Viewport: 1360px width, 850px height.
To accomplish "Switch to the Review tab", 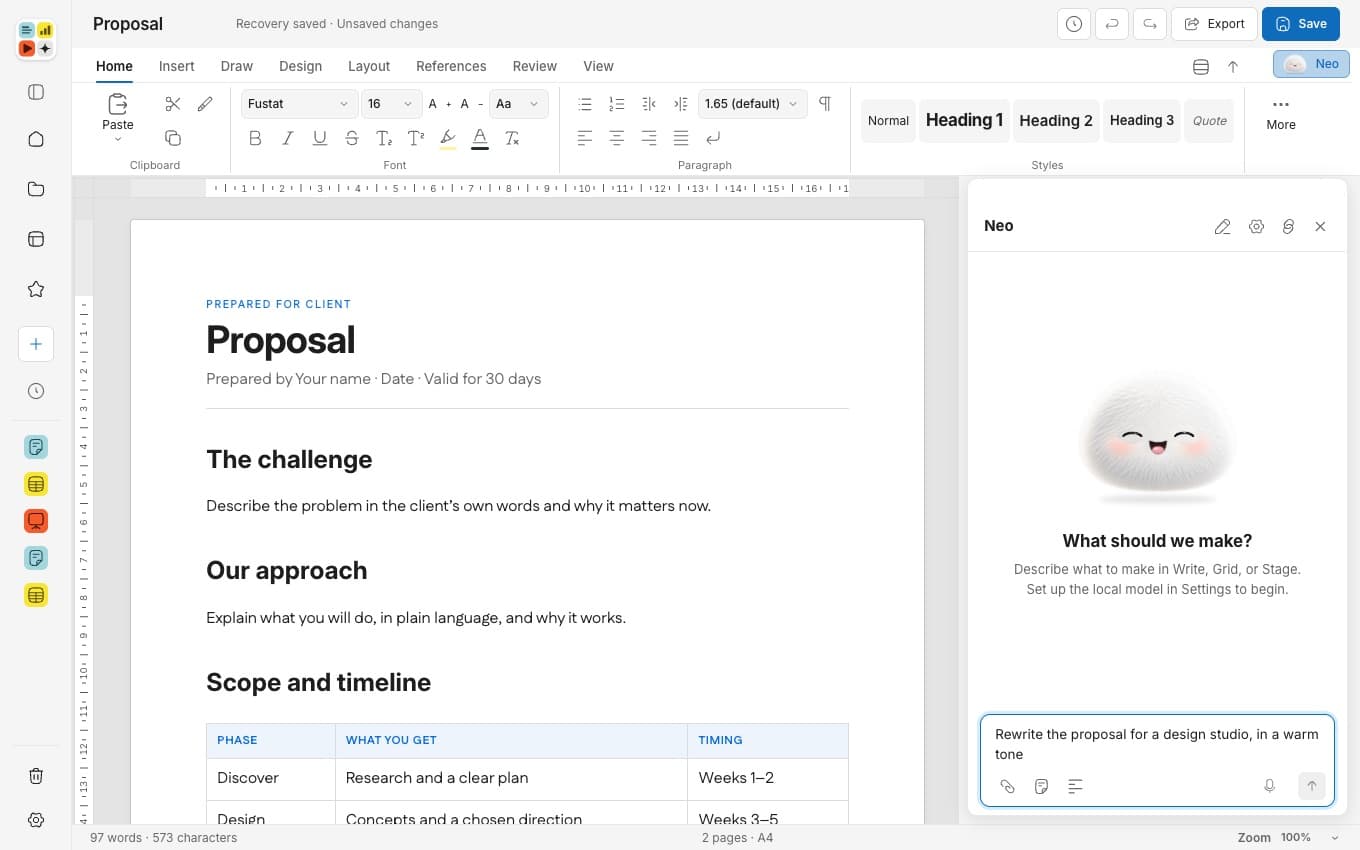I will pos(534,66).
